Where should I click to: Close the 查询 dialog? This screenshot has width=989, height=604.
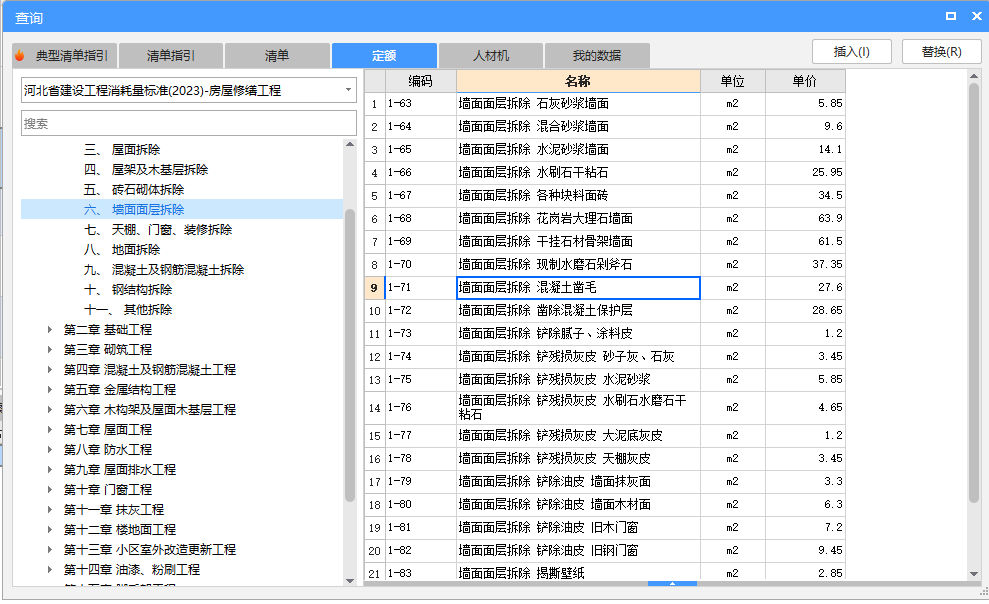coord(976,16)
